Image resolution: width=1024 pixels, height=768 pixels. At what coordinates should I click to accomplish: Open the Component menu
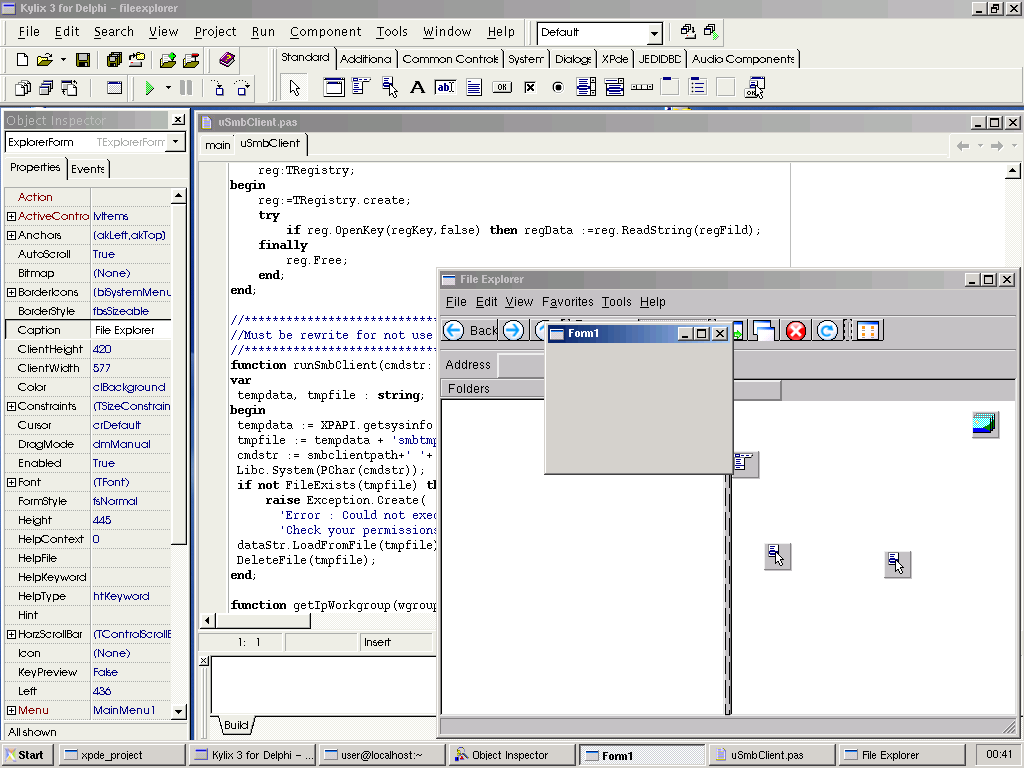(x=325, y=31)
